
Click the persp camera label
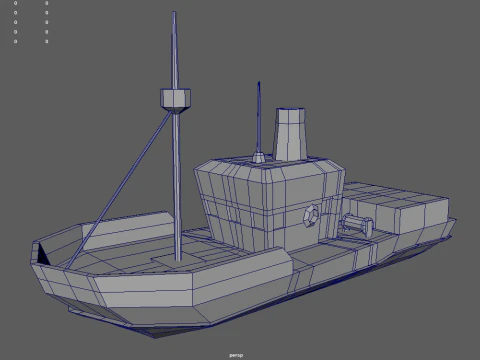tap(236, 355)
